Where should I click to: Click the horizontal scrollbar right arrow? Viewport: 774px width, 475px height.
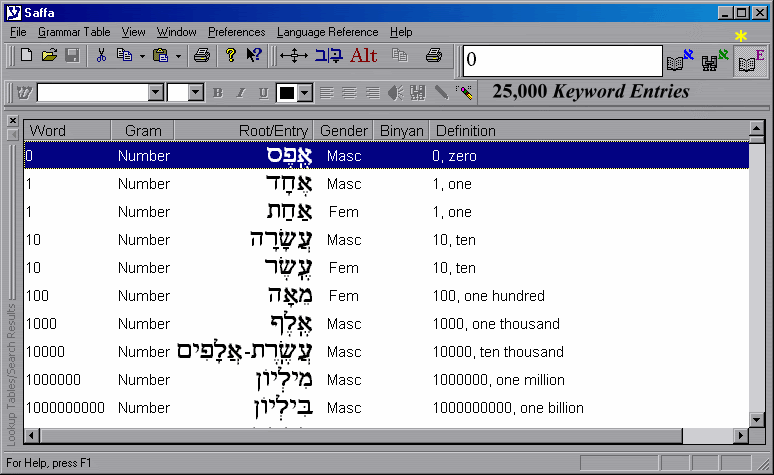[x=740, y=435]
